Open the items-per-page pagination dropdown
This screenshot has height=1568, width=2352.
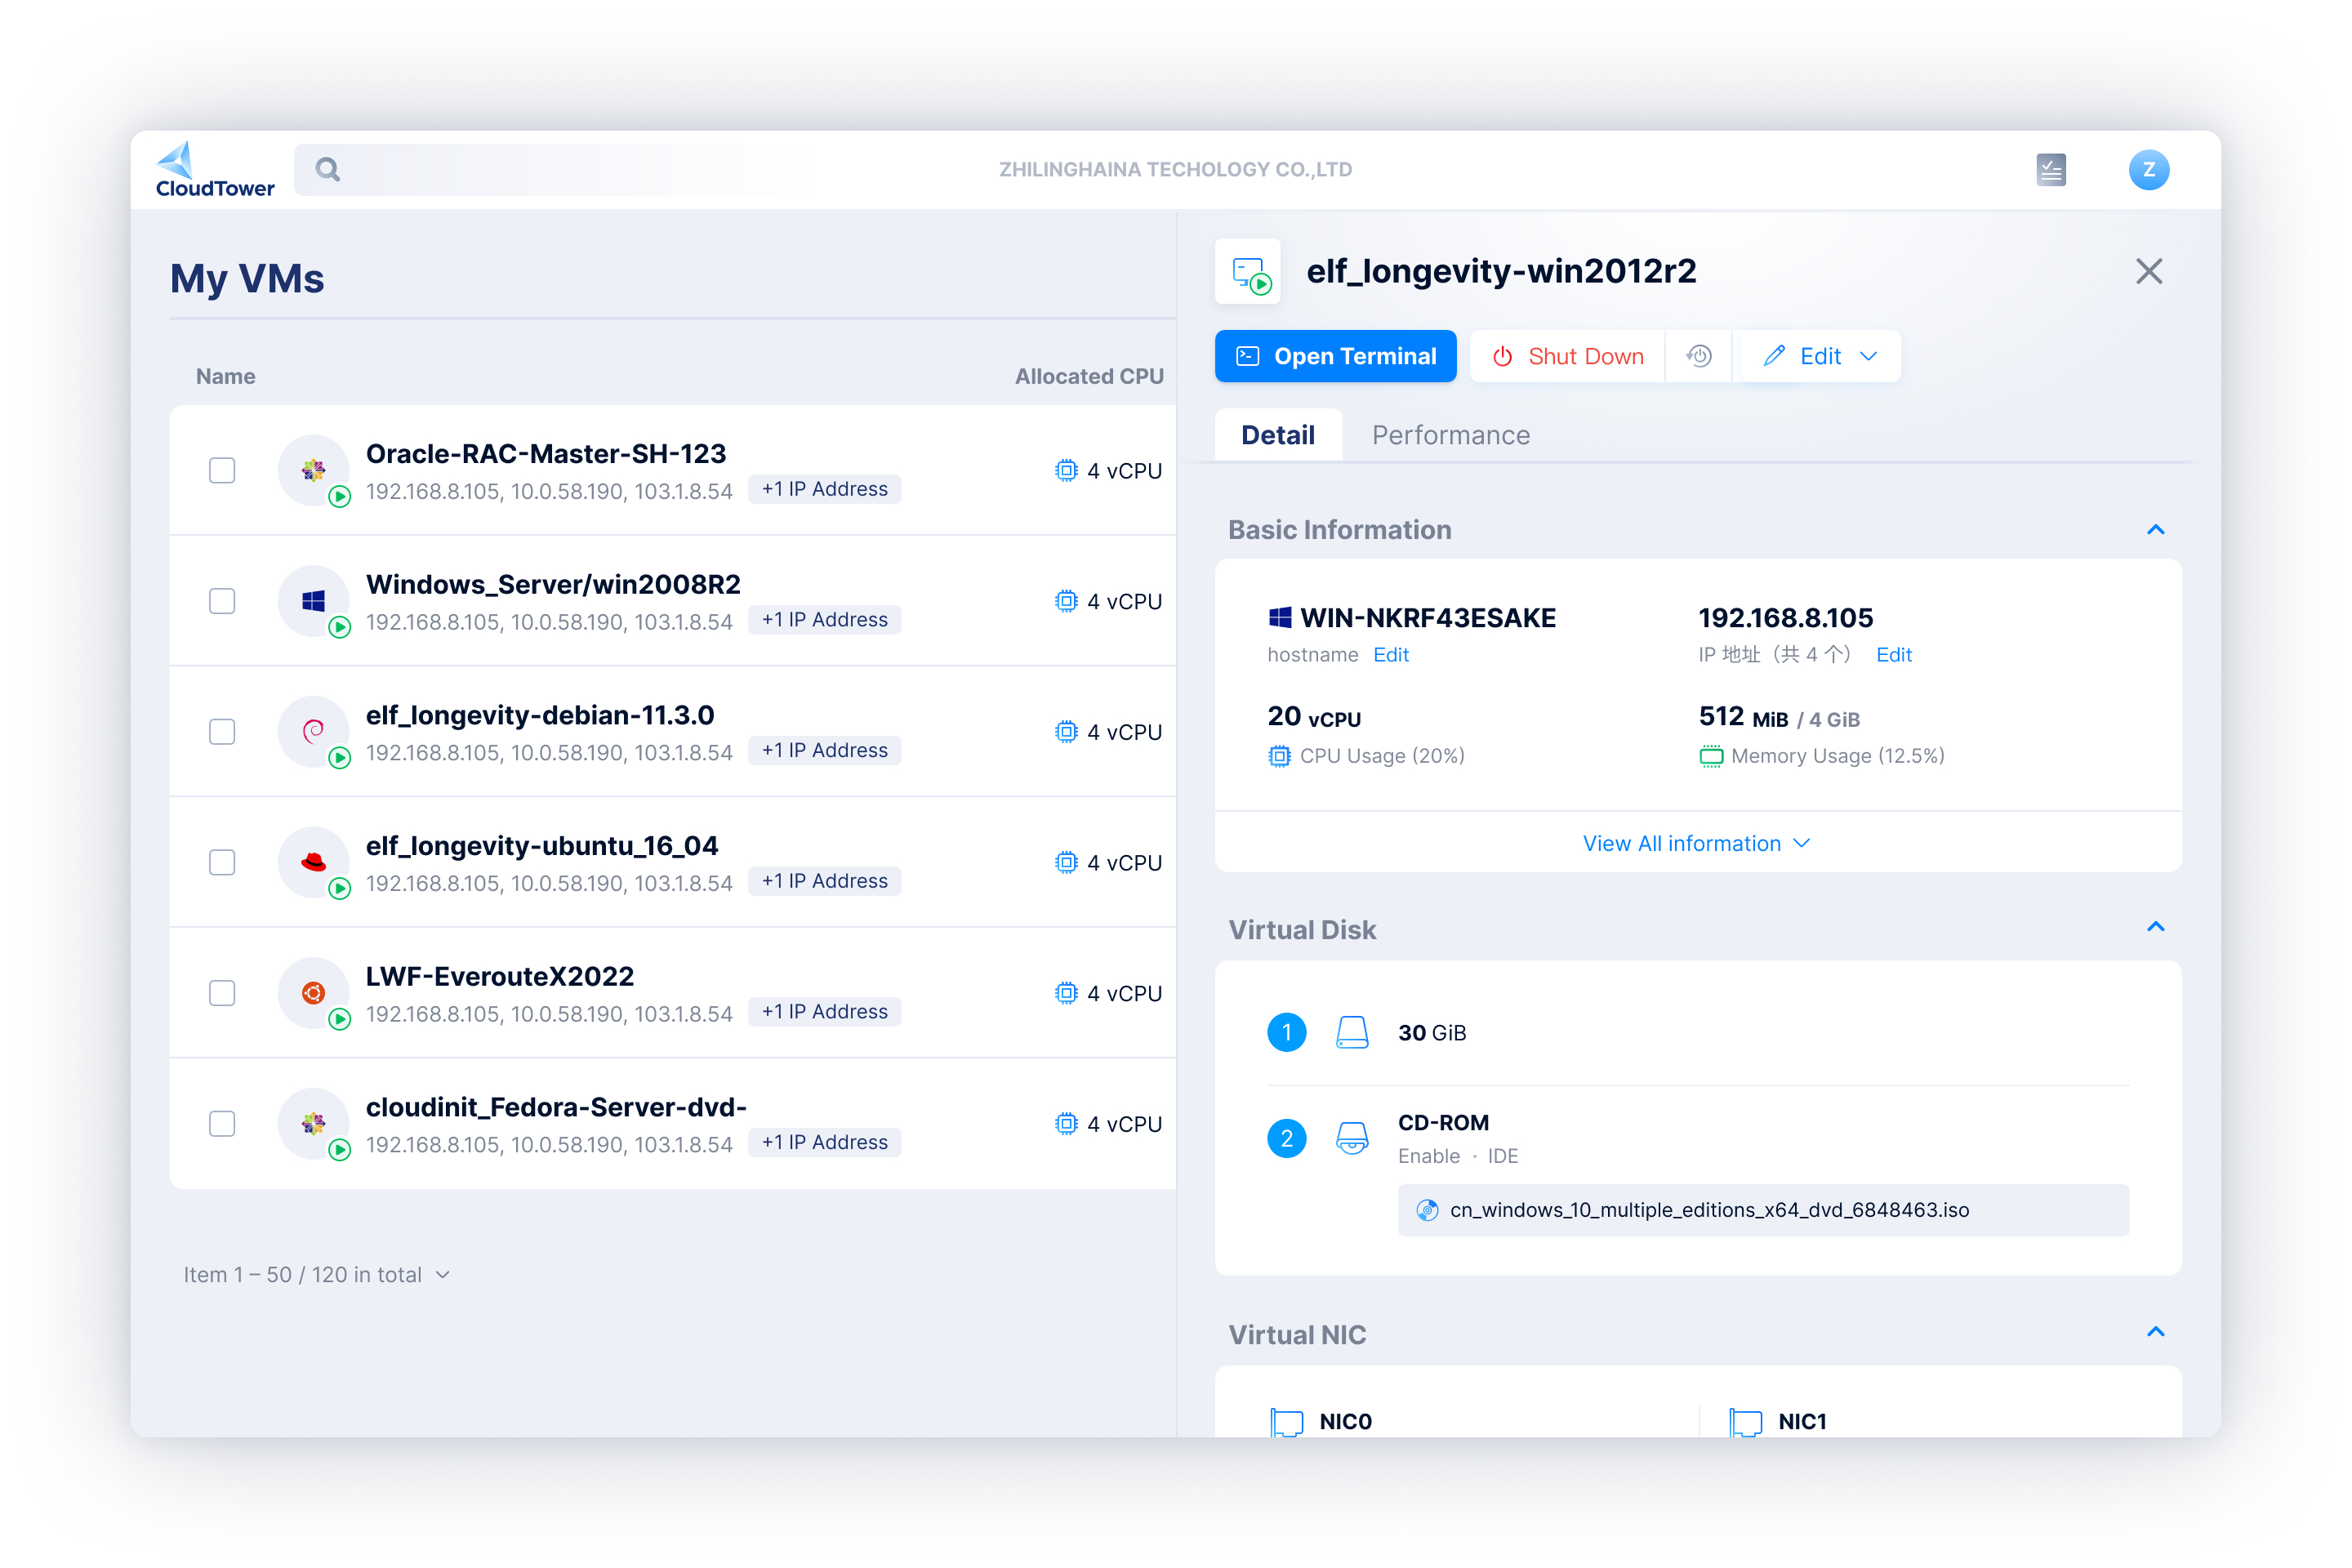(x=317, y=1275)
